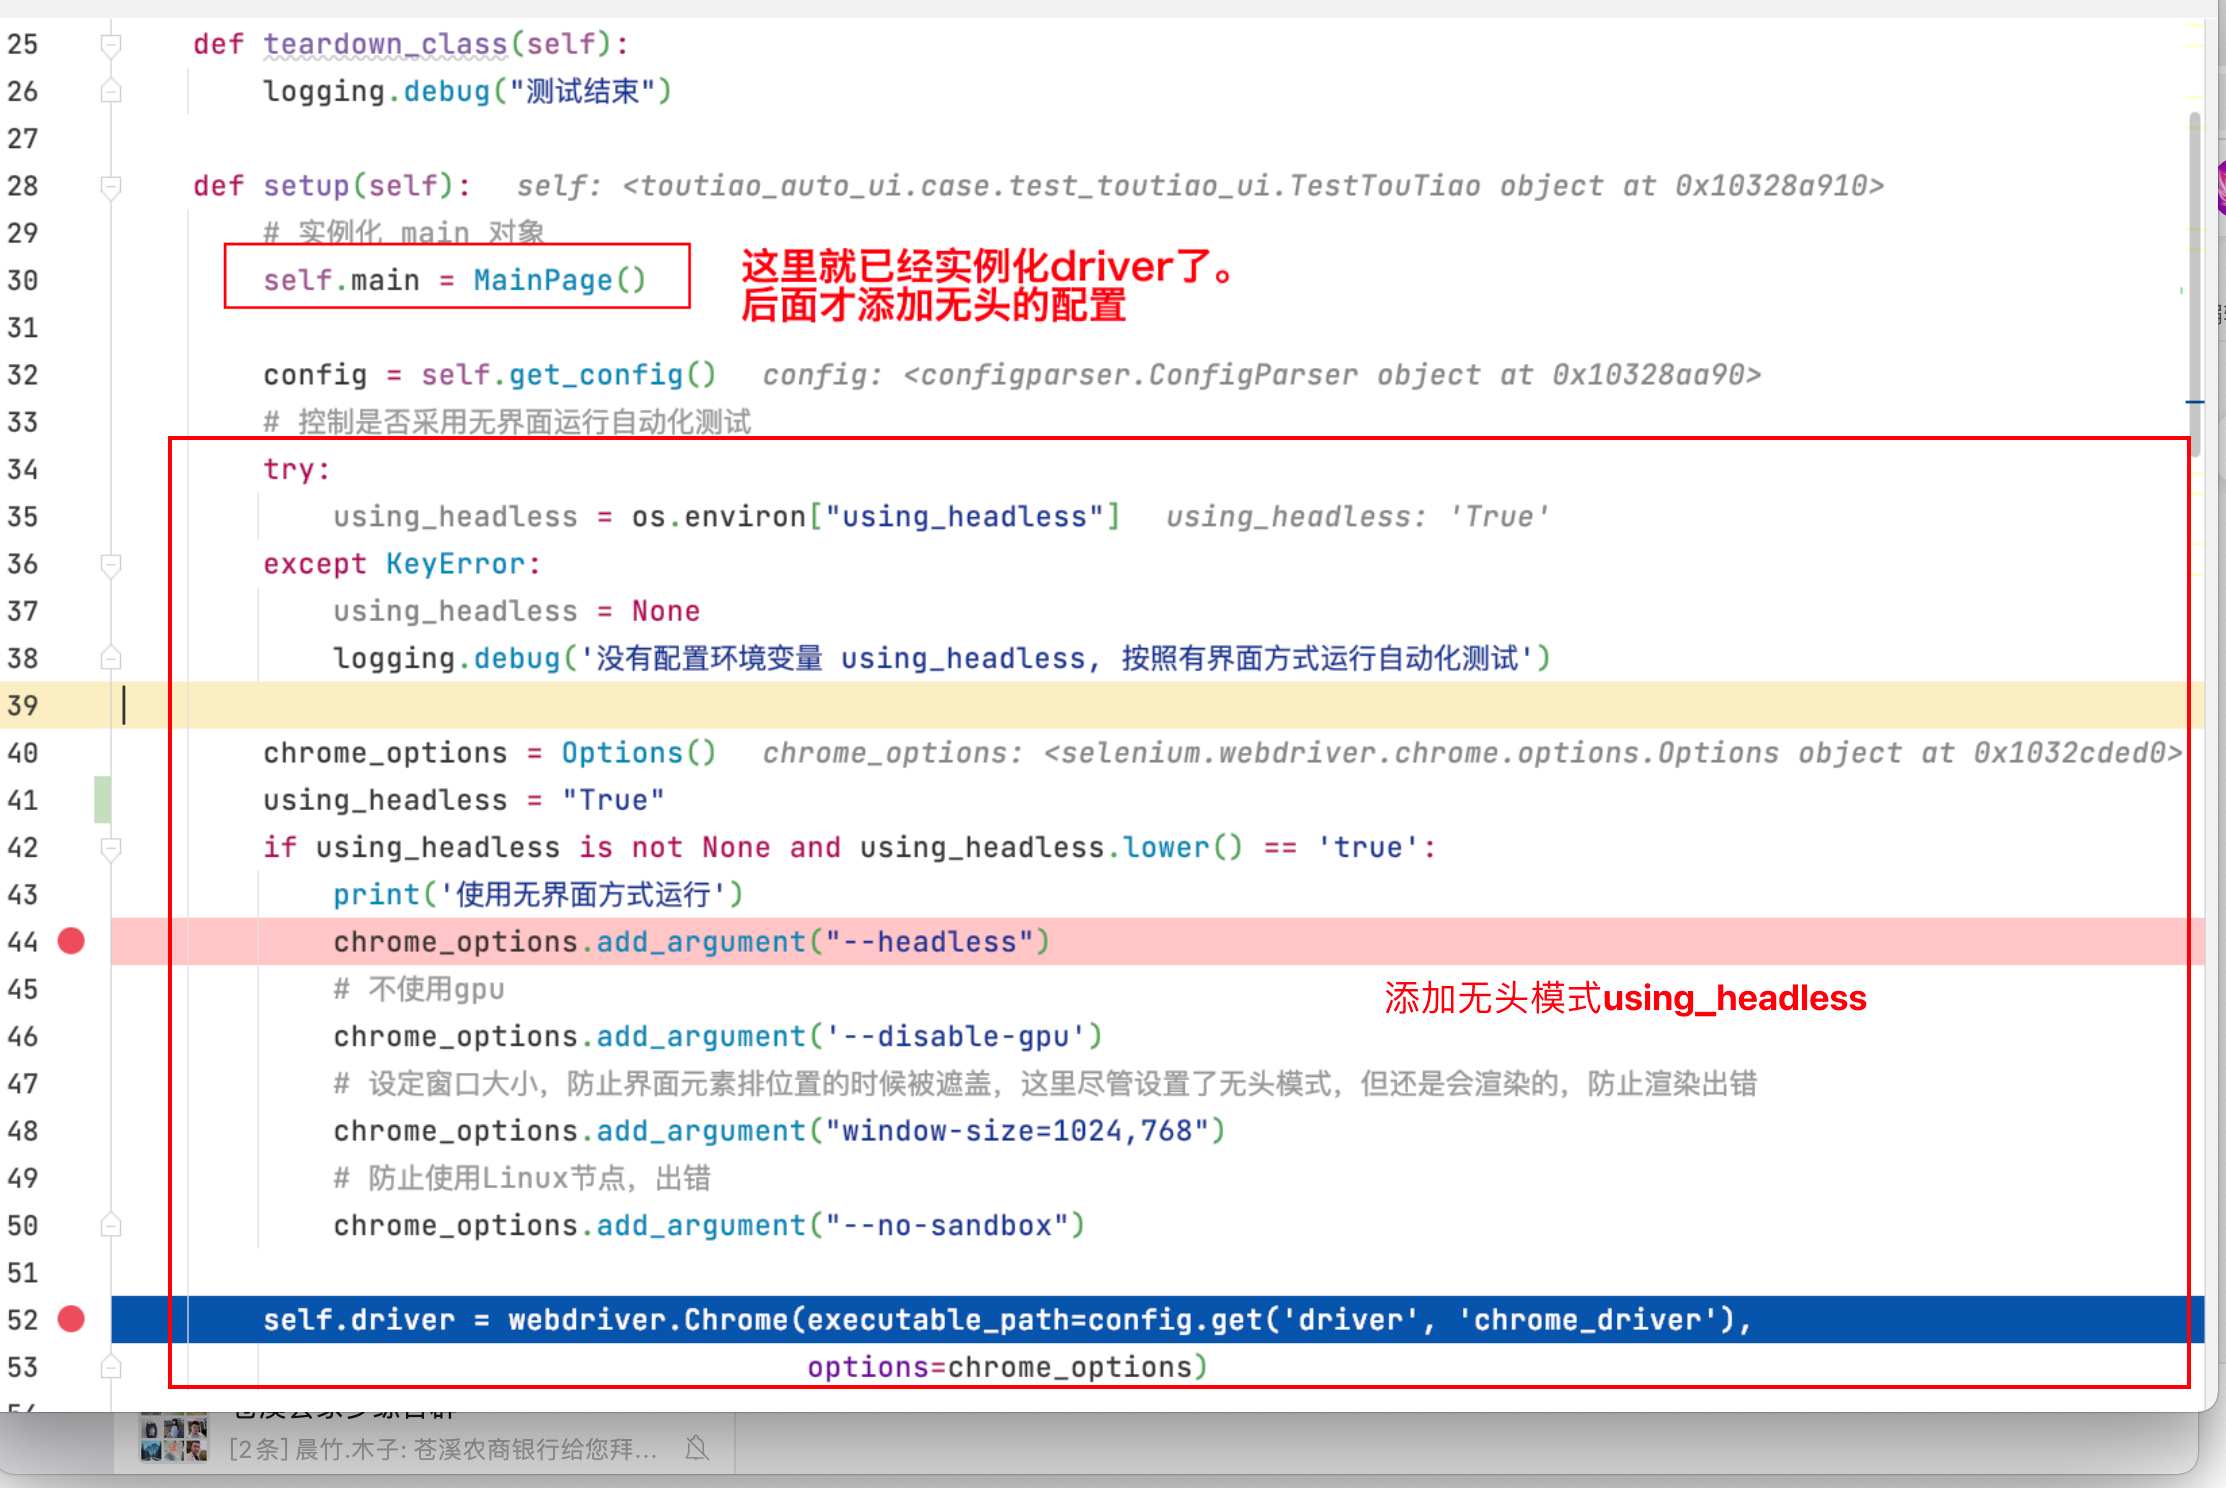Collapse the except block fold arrow at line 36
The image size is (2226, 1488).
click(110, 565)
